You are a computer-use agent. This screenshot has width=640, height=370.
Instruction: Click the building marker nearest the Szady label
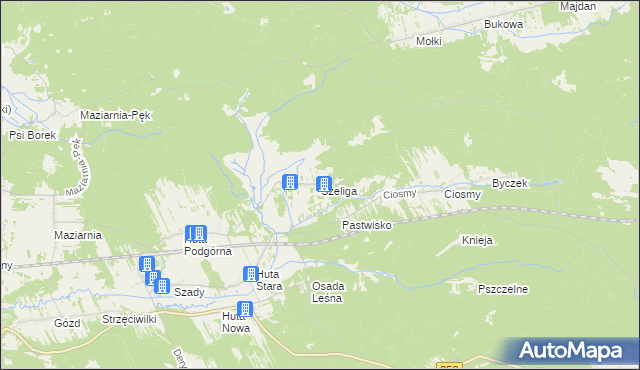162,286
